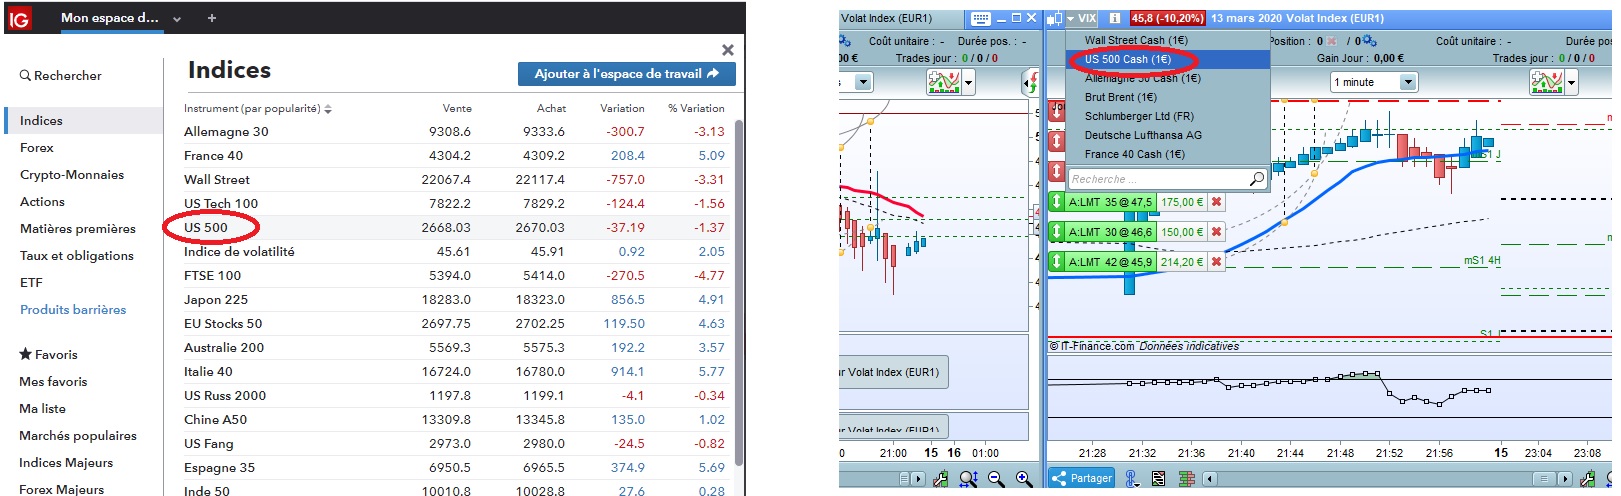Open the indicators icon in right chart window

click(1546, 83)
